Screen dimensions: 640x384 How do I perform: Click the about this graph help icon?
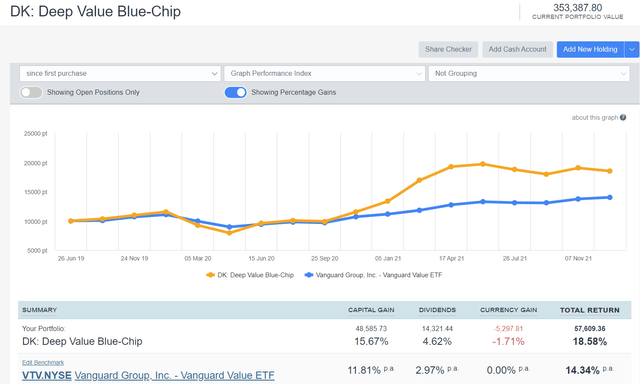[x=623, y=118]
